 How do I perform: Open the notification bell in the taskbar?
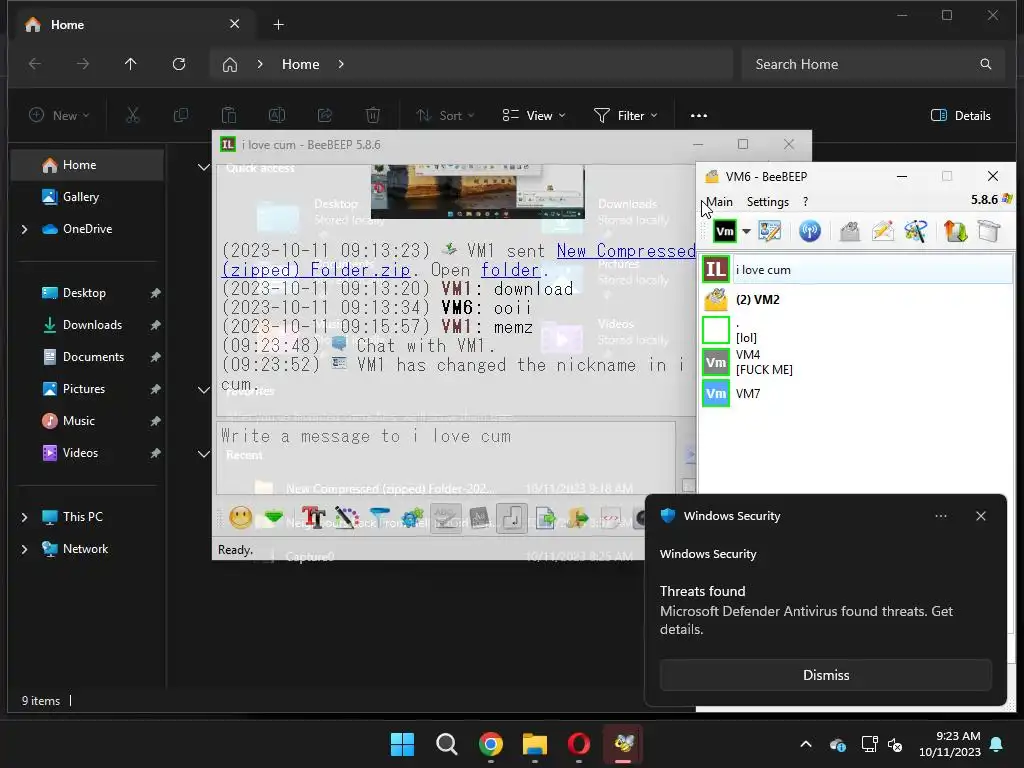click(x=997, y=744)
